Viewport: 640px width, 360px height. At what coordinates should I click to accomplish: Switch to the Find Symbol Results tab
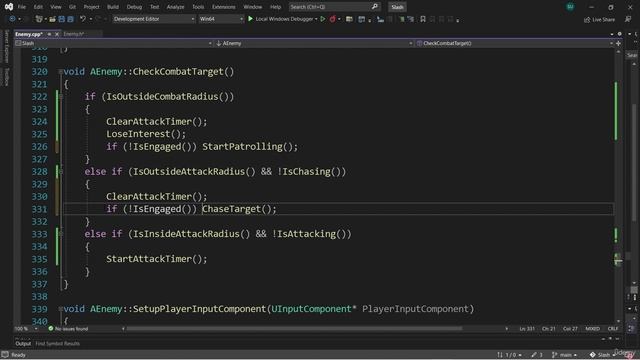click(x=58, y=344)
